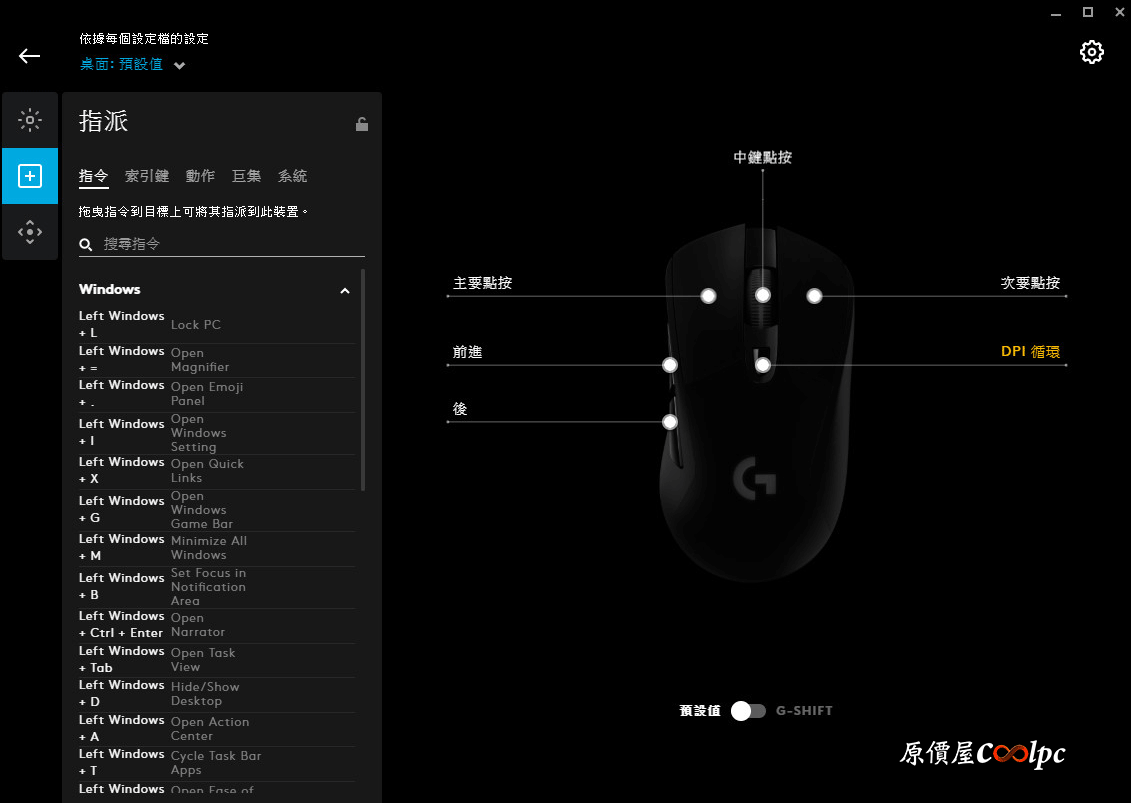Click the command list scrollbar

pyautogui.click(x=363, y=380)
